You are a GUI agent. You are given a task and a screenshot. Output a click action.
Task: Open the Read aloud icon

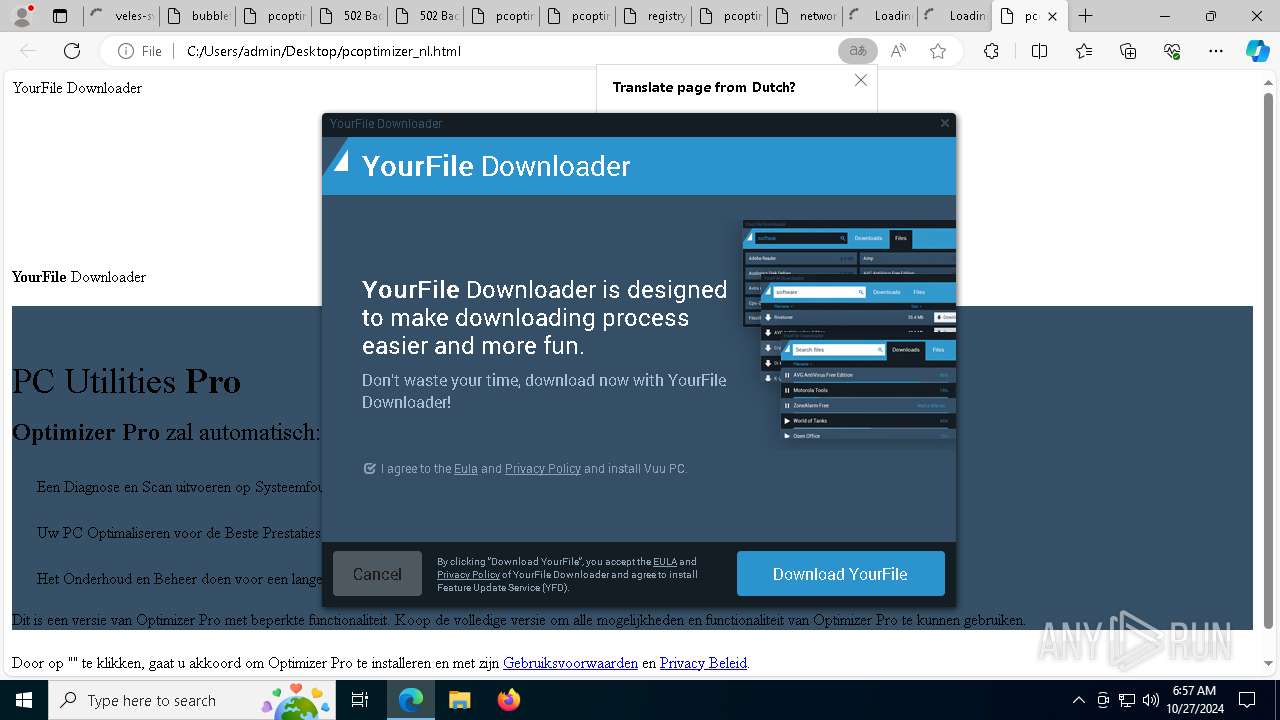click(x=898, y=51)
